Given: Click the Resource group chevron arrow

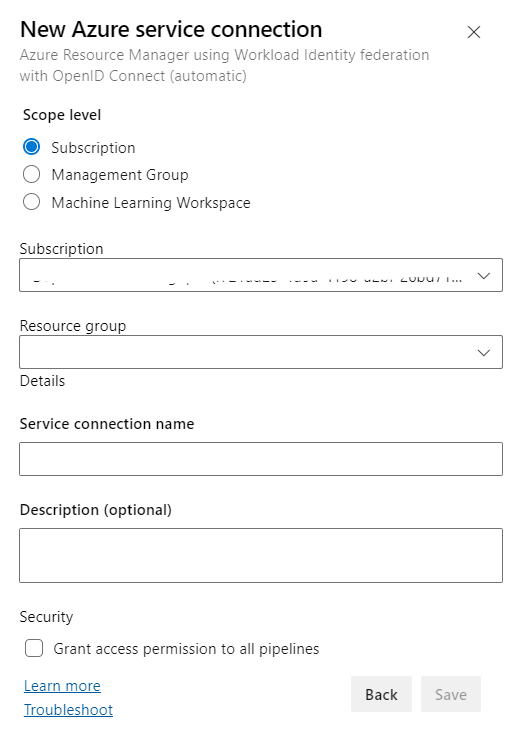Looking at the screenshot, I should [x=484, y=353].
